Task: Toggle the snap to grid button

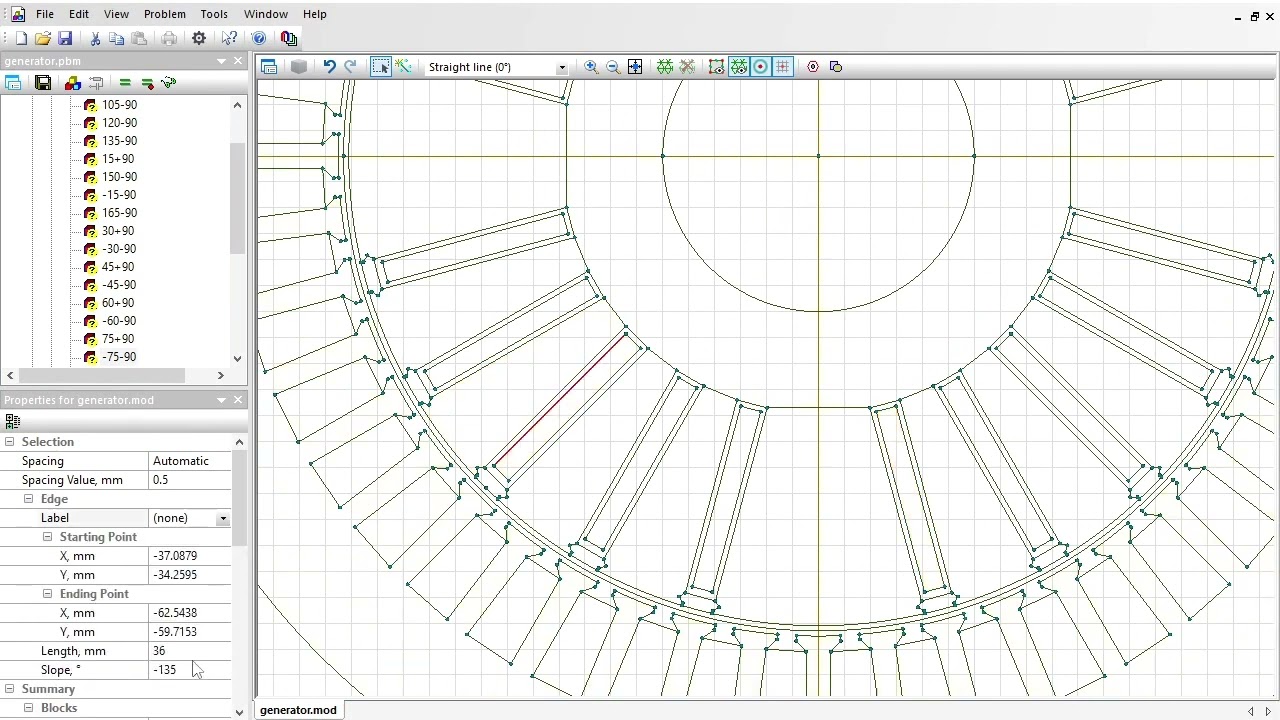Action: (761, 67)
